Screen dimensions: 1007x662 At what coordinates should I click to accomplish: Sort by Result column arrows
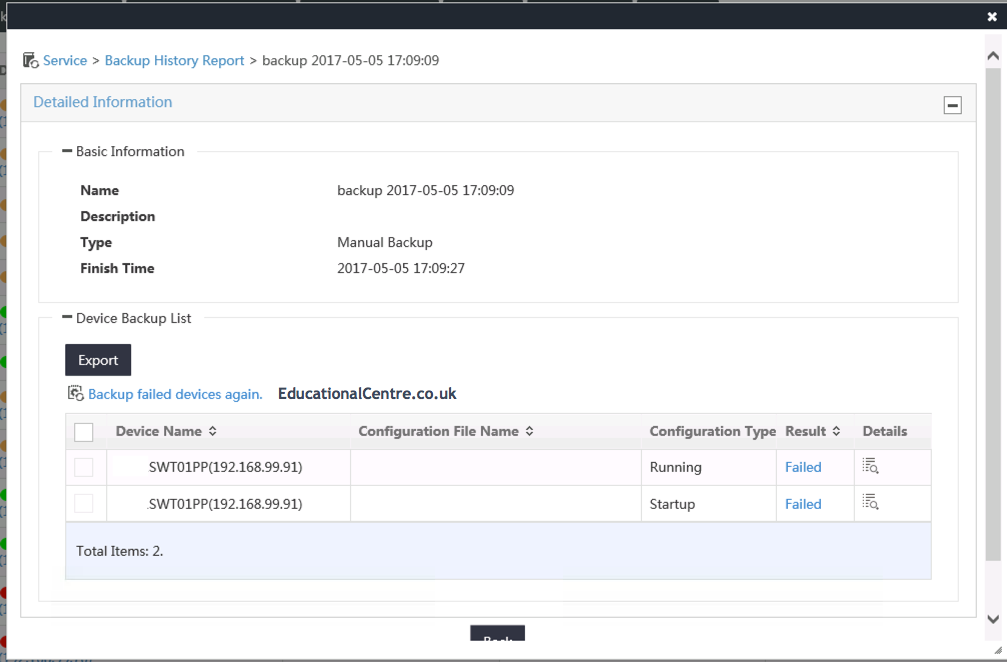(836, 432)
